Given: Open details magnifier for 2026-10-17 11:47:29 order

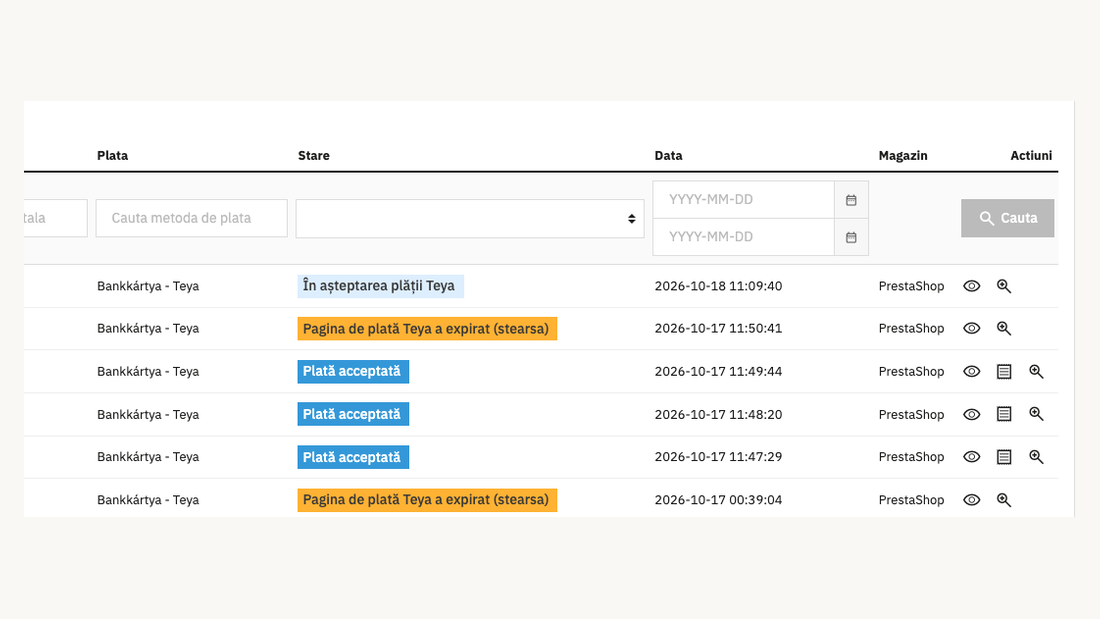Looking at the screenshot, I should pyautogui.click(x=1036, y=457).
